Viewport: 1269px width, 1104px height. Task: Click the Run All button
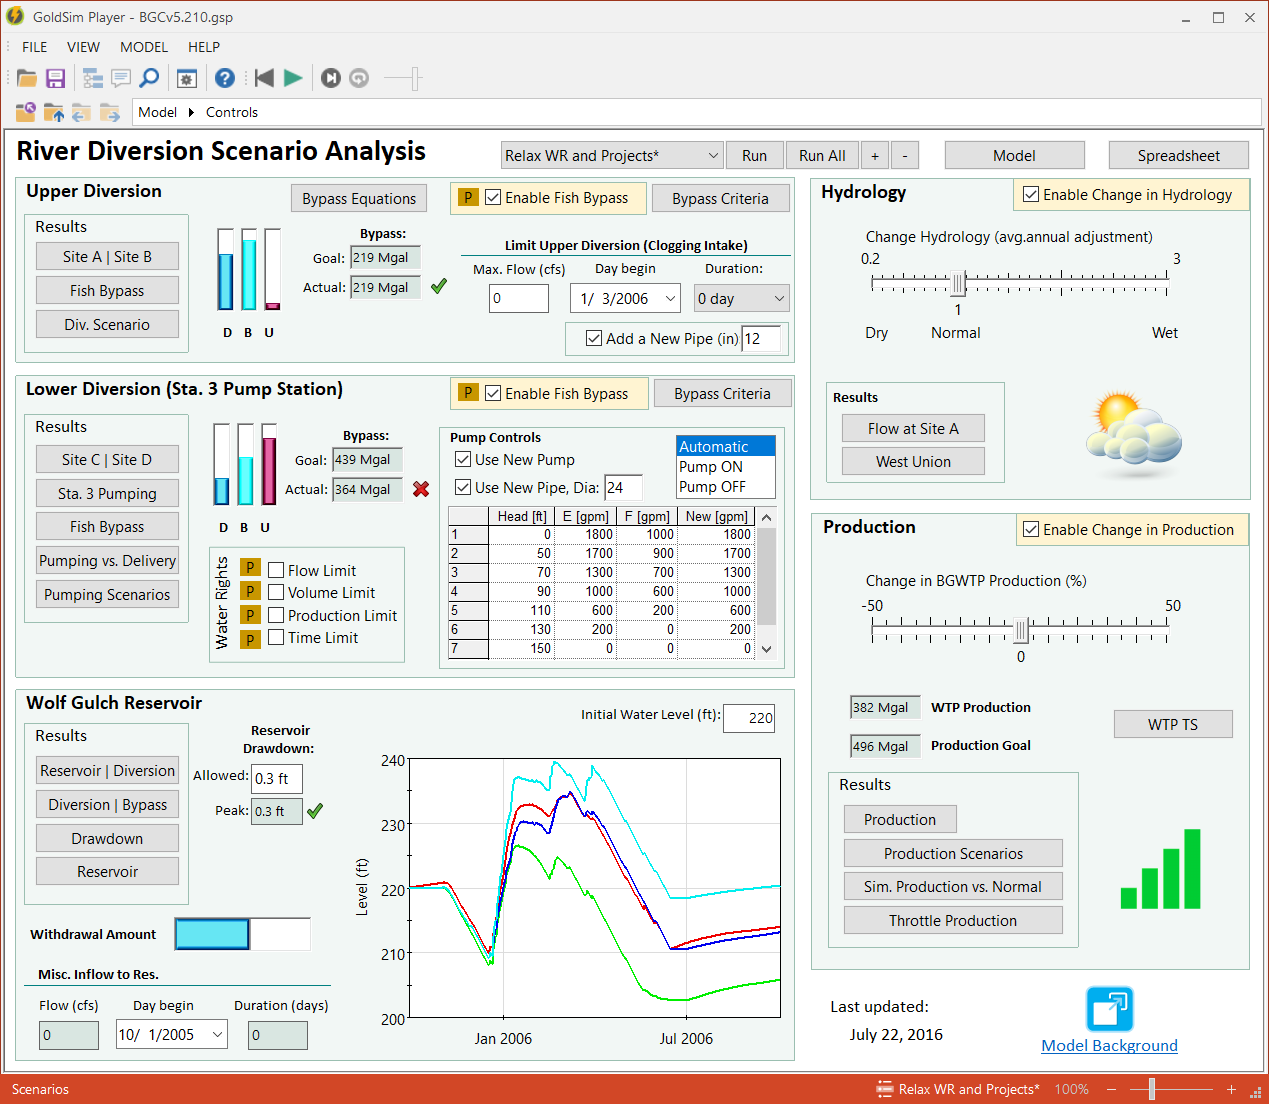click(x=822, y=156)
